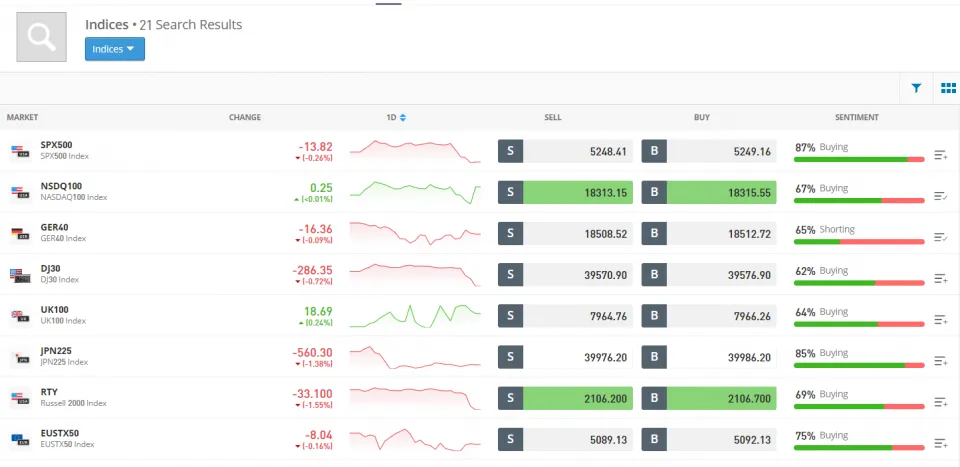Click the -13.82 SPX500 change value
The image size is (960, 467).
tap(315, 146)
